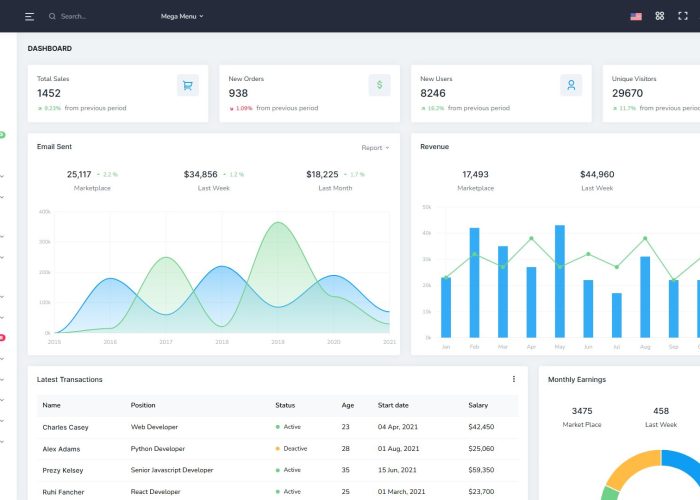Open the US flag language selector
Viewport: 700px width, 500px height.
click(636, 17)
